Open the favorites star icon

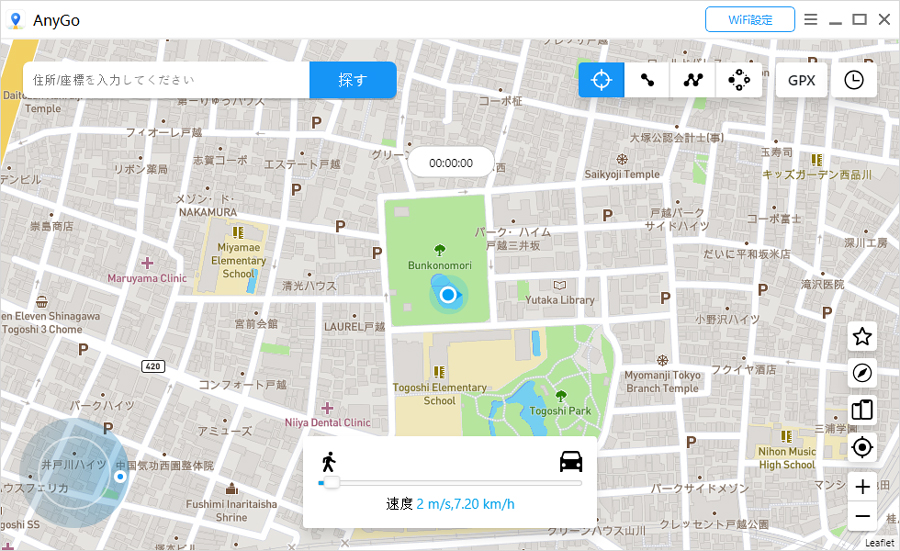[x=862, y=336]
